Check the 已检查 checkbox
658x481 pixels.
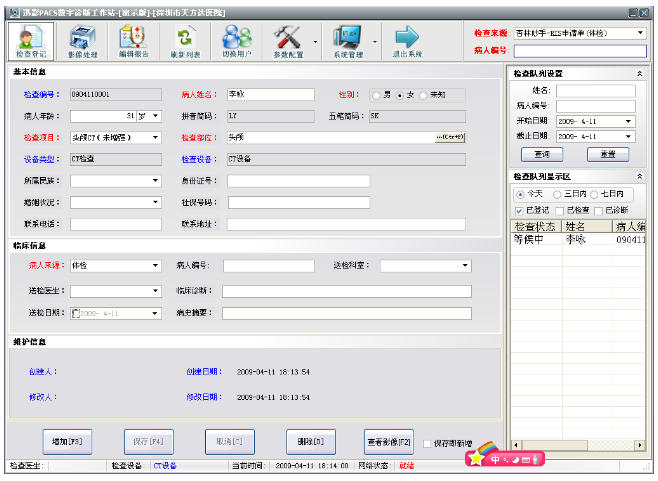[x=560, y=211]
